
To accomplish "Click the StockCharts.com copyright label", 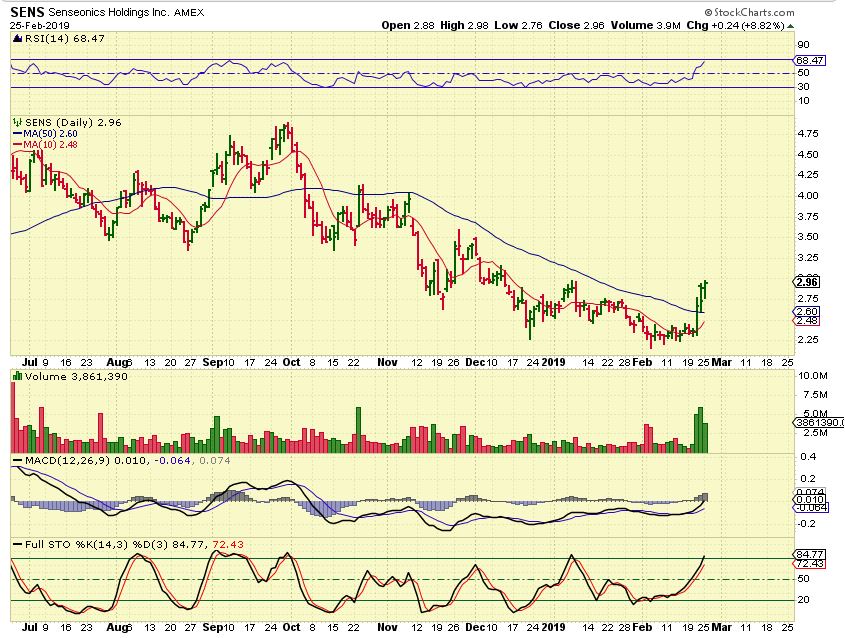I will pos(749,12).
